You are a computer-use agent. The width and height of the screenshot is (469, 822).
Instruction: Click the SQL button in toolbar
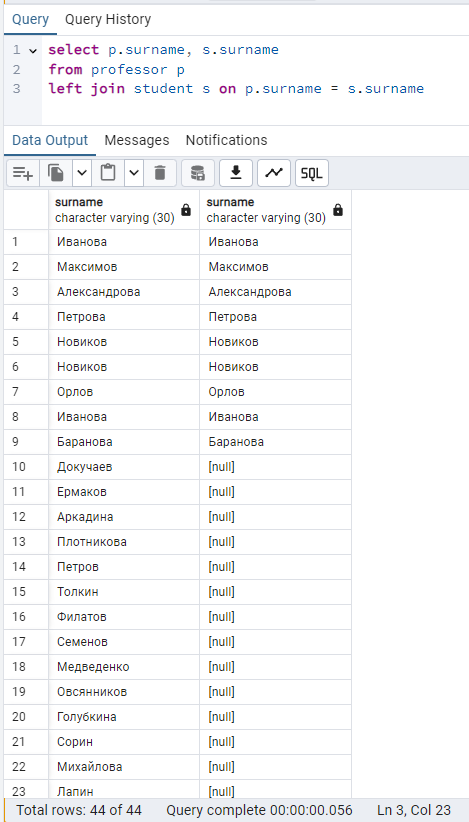[x=312, y=173]
